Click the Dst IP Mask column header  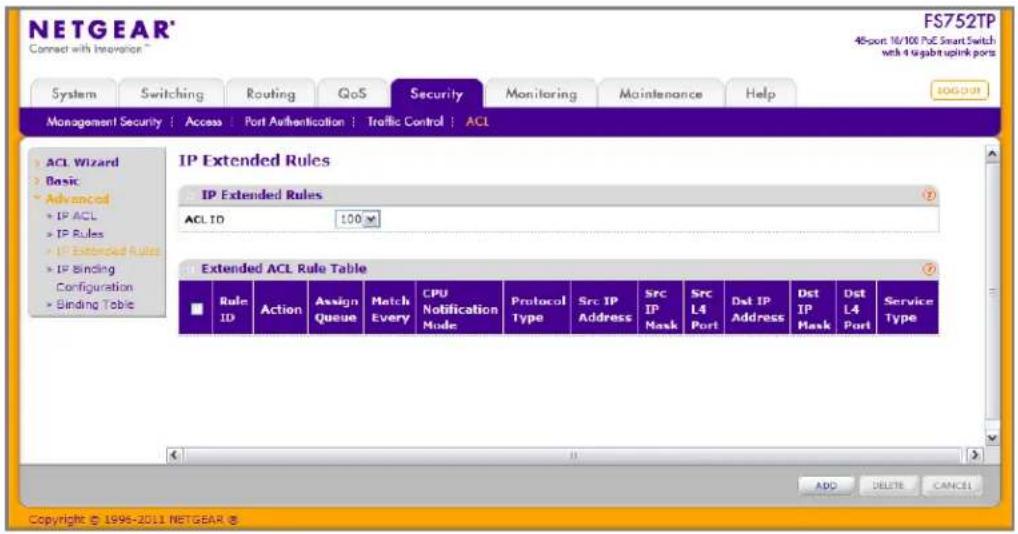[813, 308]
